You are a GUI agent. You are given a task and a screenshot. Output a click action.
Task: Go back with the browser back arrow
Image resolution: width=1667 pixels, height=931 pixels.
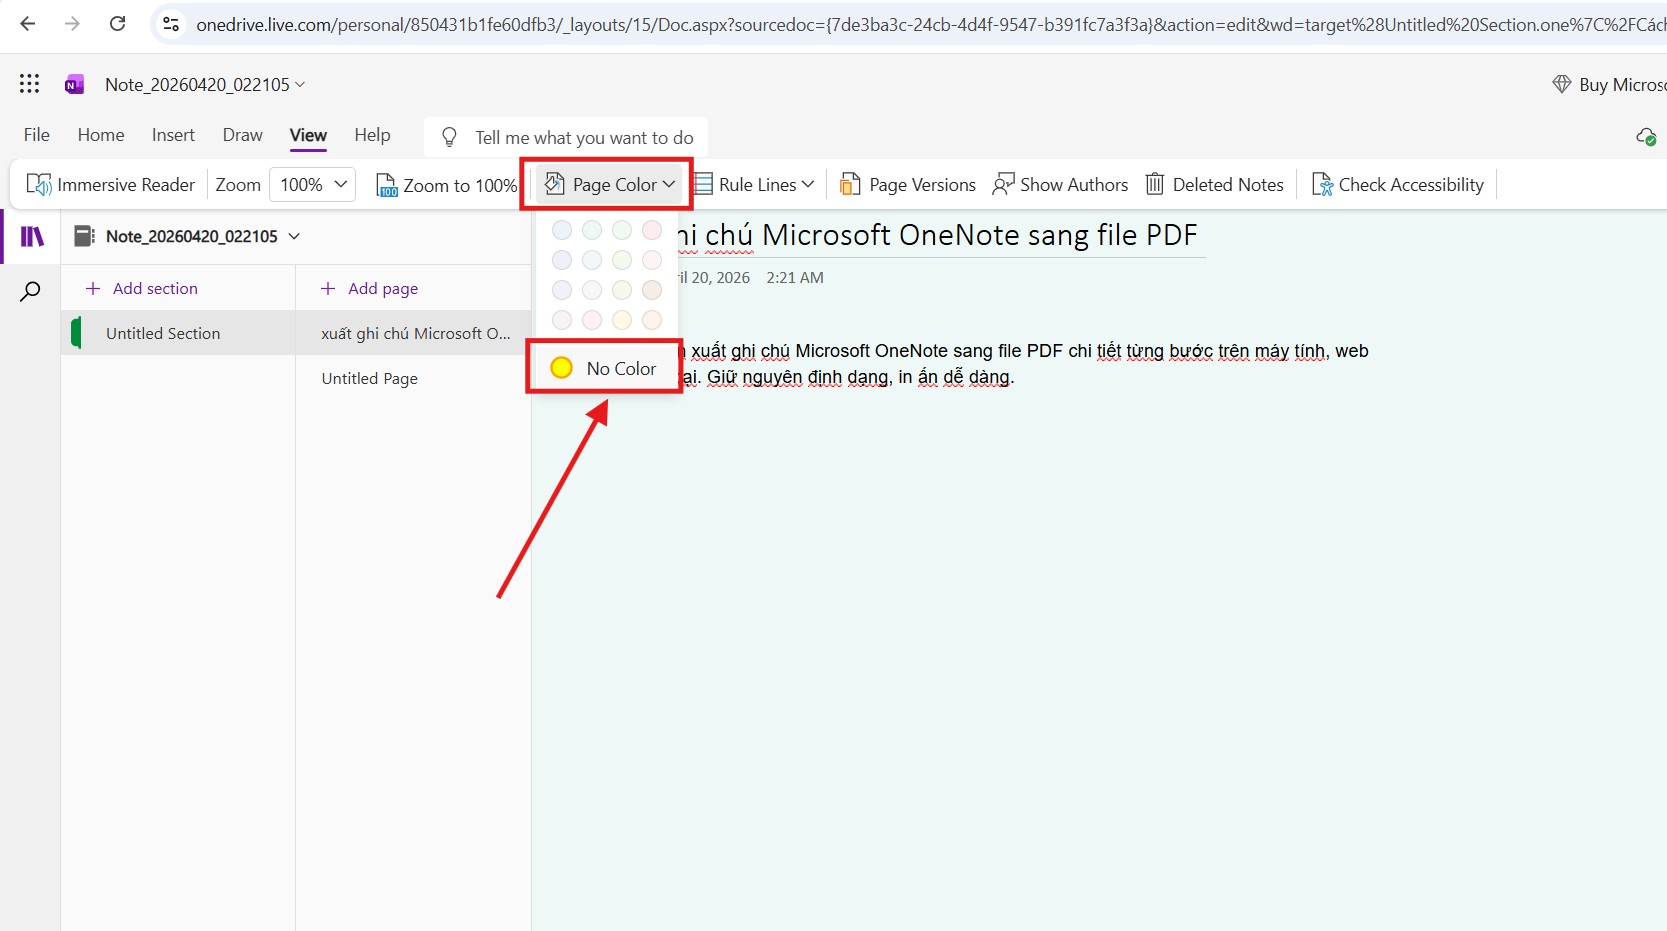pyautogui.click(x=28, y=24)
